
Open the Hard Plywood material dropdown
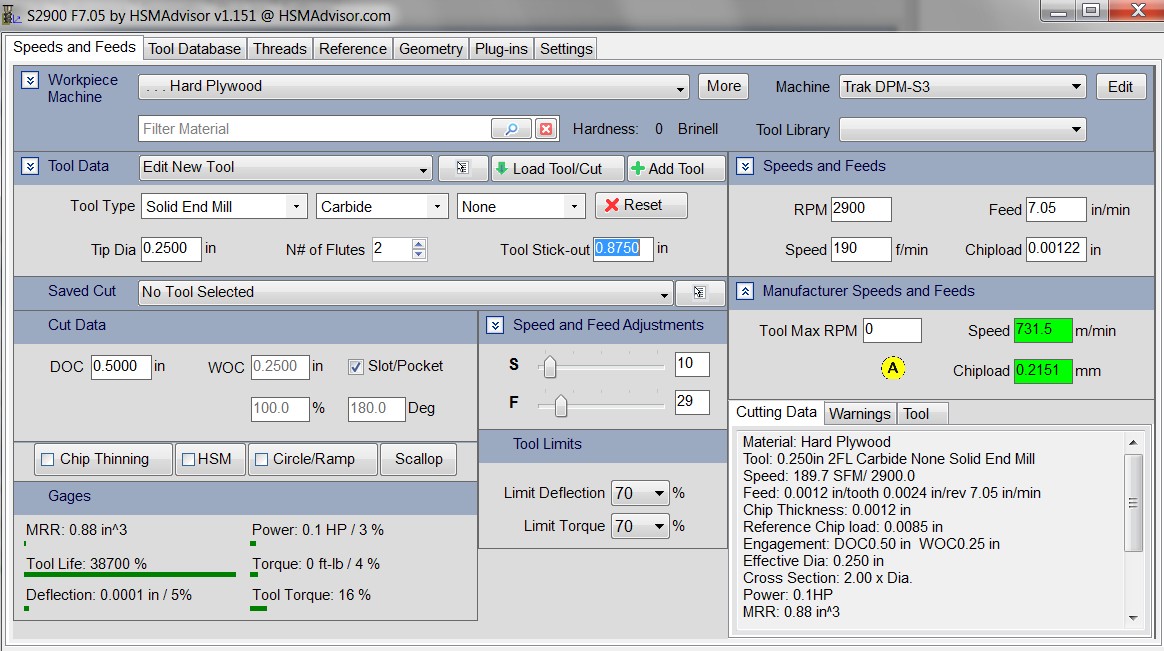pyautogui.click(x=413, y=87)
